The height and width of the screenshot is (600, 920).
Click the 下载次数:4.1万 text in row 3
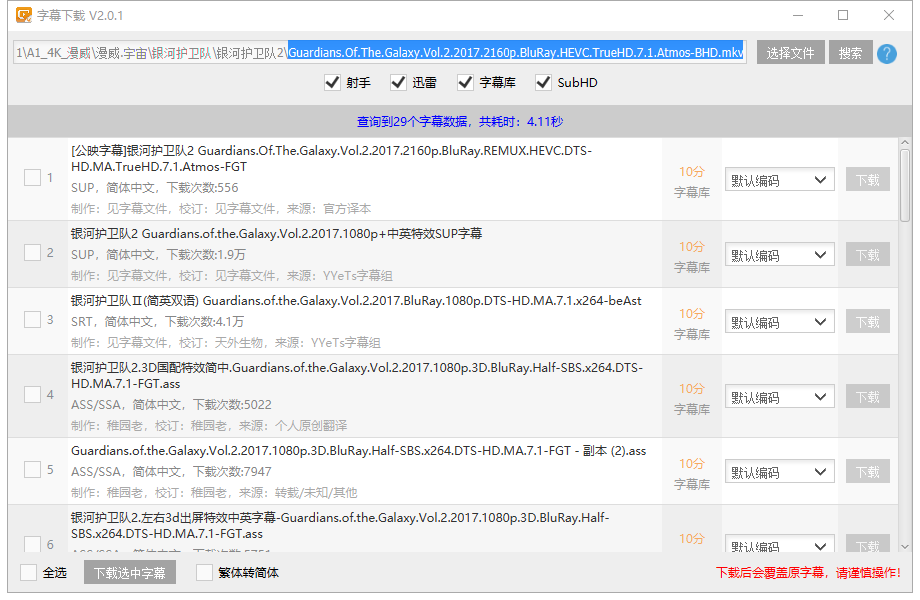[x=204, y=321]
